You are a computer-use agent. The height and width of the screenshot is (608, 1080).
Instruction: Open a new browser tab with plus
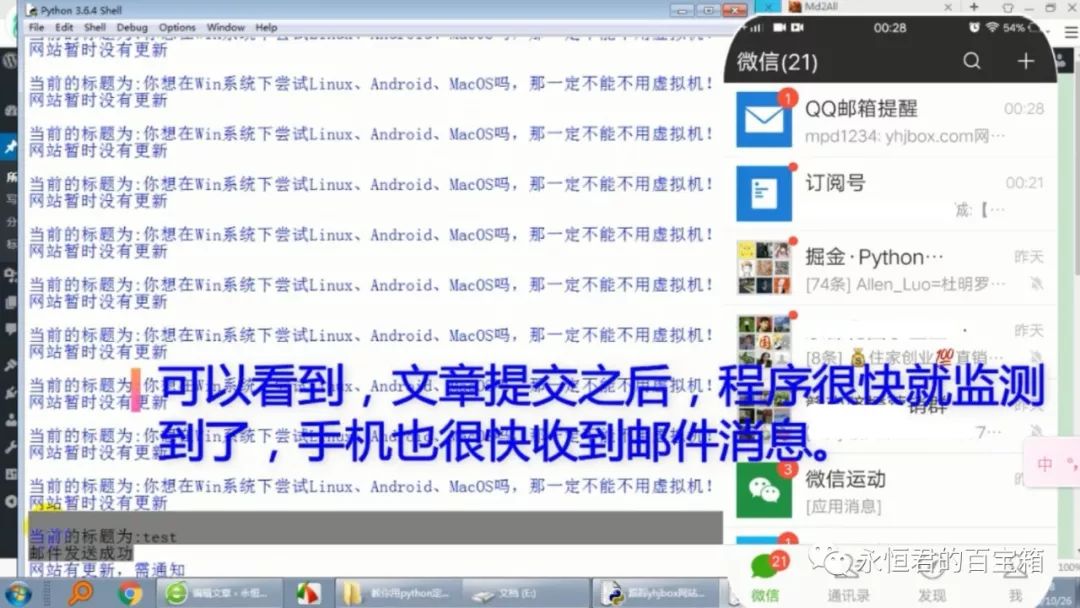coord(974,7)
